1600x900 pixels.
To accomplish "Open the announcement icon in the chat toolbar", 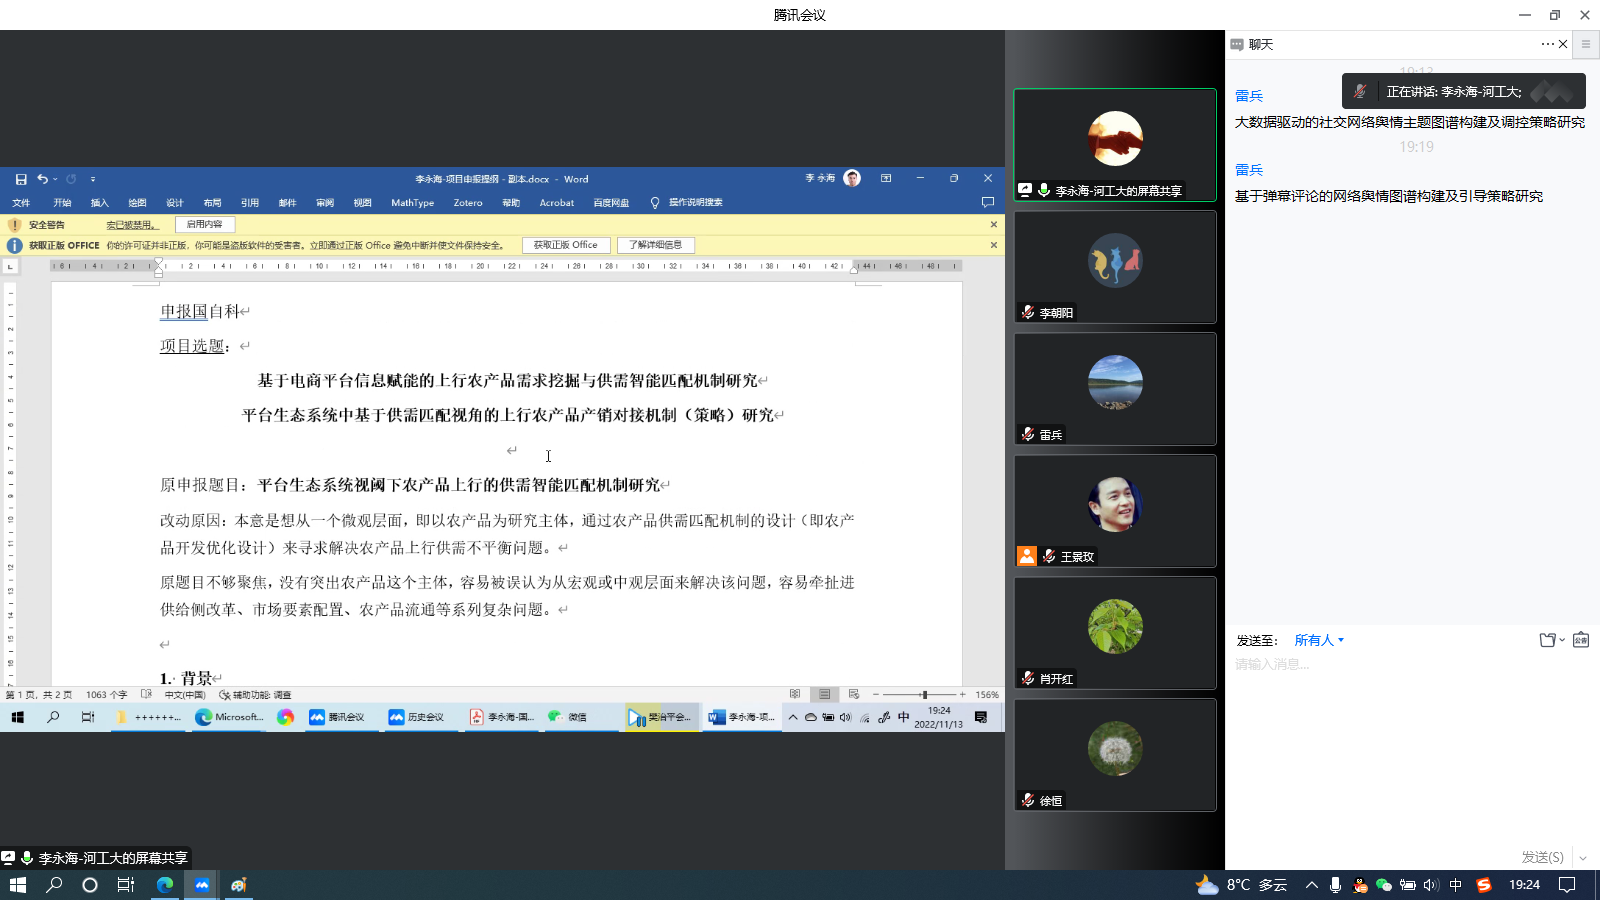I will coord(1581,640).
